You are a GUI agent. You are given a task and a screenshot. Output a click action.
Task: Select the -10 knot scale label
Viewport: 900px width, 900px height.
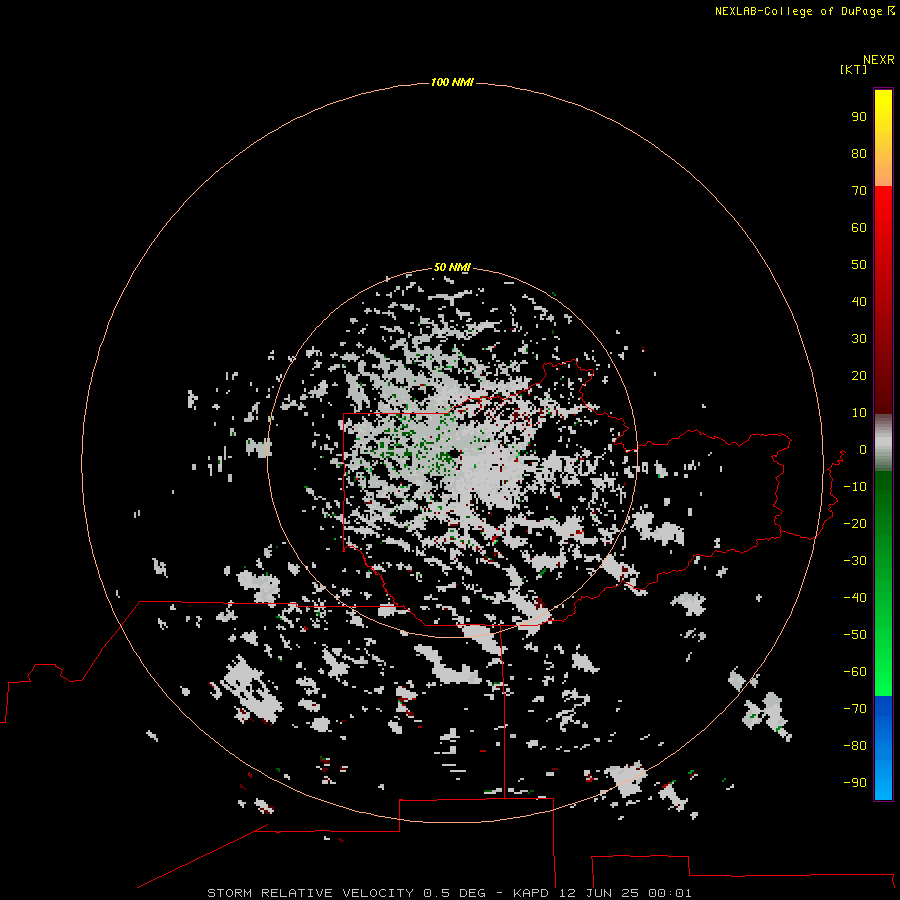click(x=855, y=487)
